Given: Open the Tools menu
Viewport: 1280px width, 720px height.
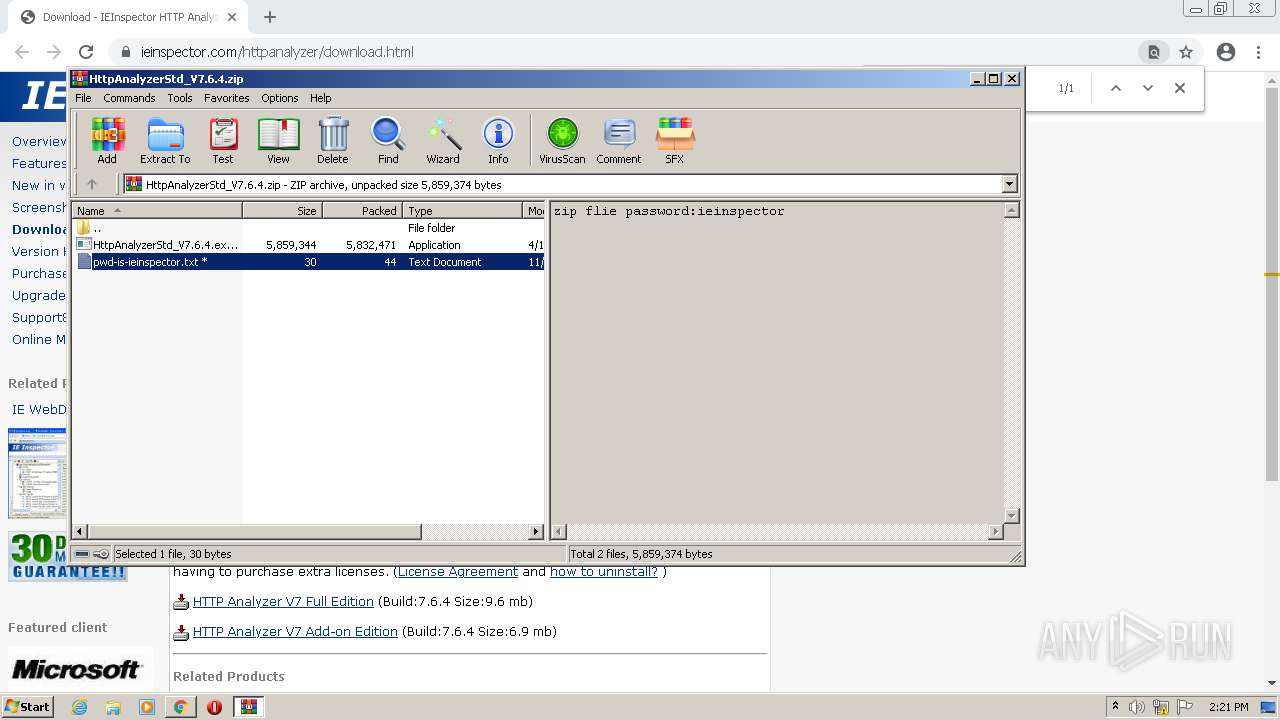Looking at the screenshot, I should 180,98.
